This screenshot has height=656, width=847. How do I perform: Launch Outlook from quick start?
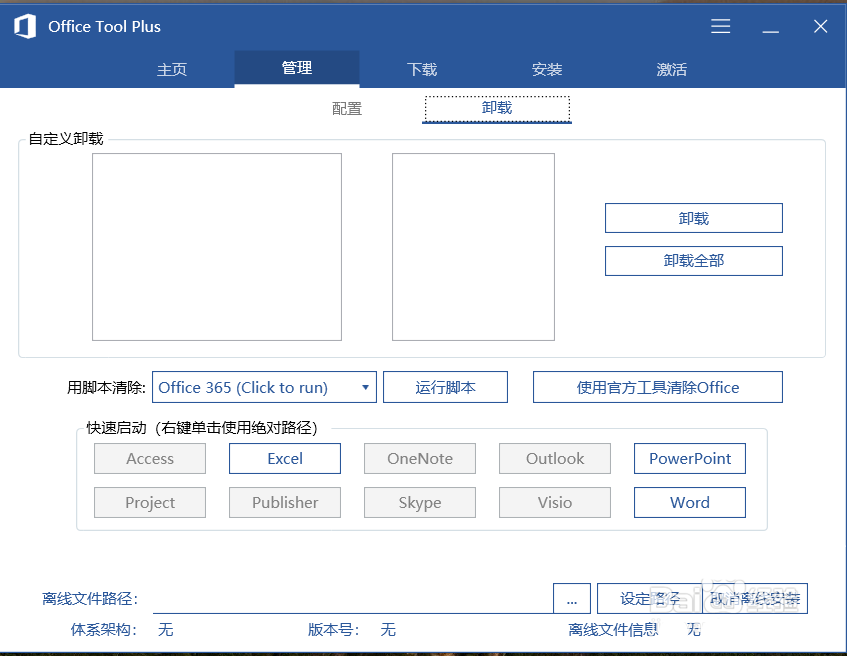click(555, 459)
